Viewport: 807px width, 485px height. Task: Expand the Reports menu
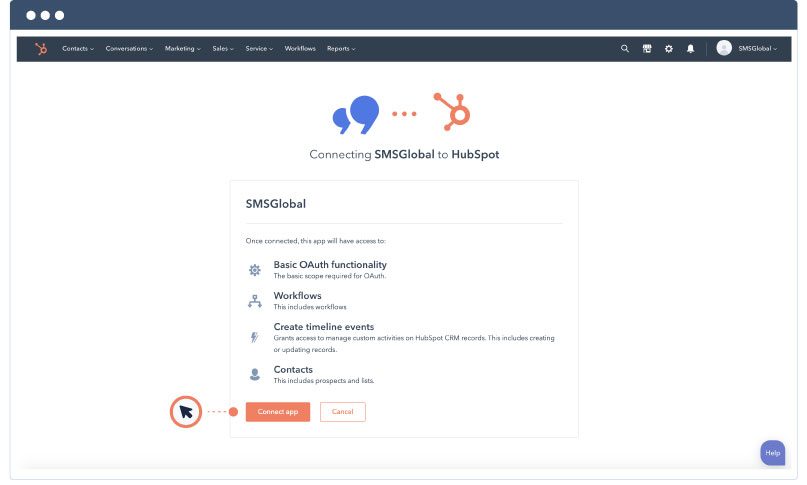pyautogui.click(x=341, y=49)
